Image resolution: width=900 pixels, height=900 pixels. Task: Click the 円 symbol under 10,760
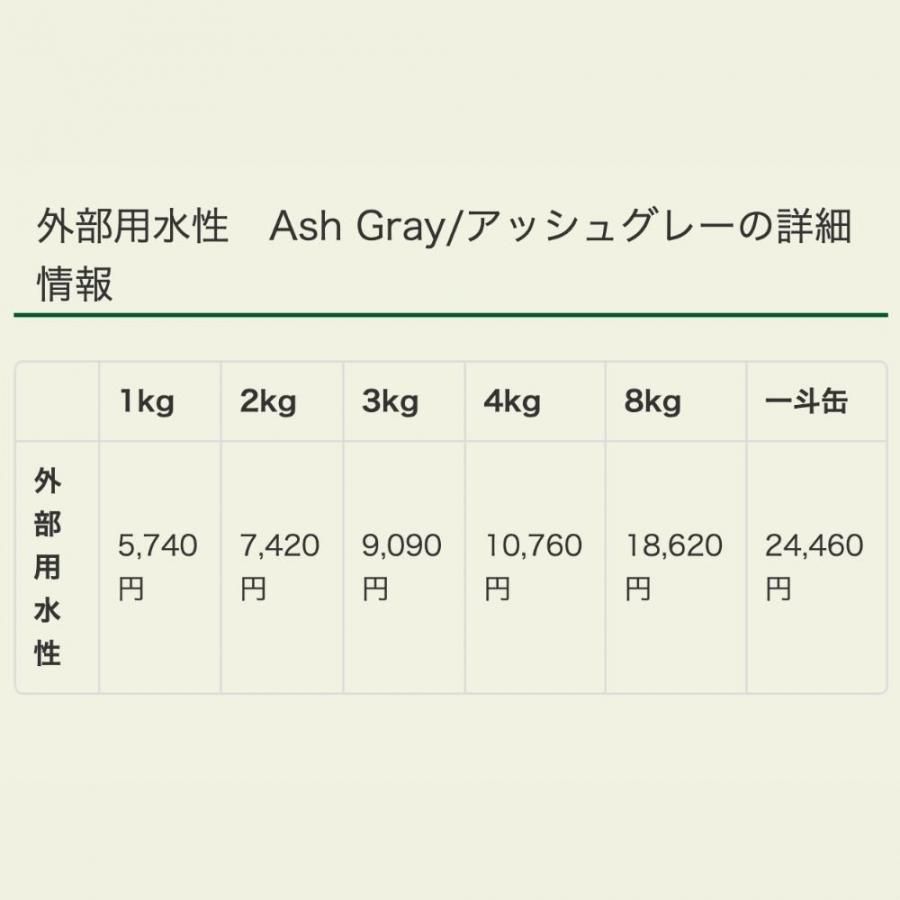(x=497, y=589)
